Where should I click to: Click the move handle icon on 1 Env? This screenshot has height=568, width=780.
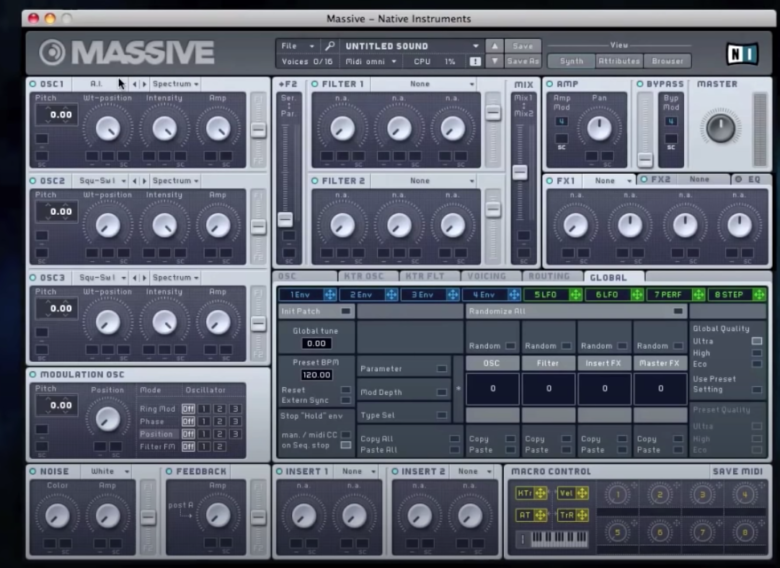tap(330, 294)
